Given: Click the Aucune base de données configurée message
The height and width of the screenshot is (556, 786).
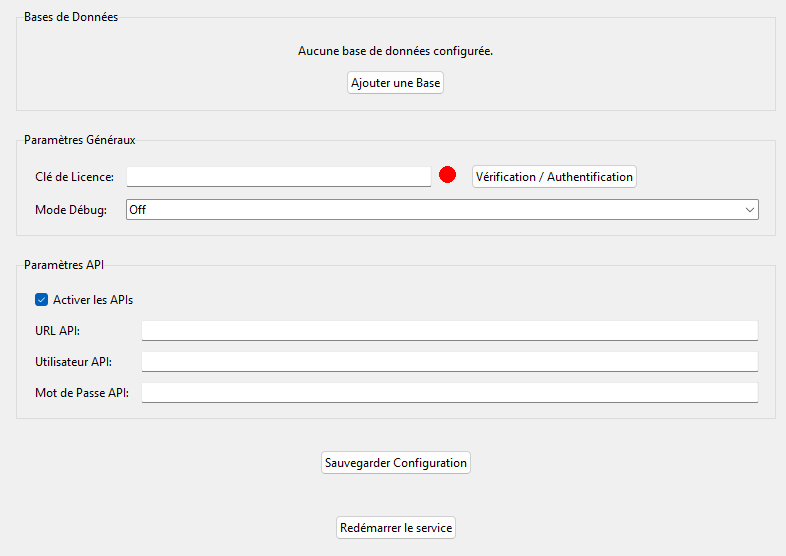Looking at the screenshot, I should pos(396,50).
